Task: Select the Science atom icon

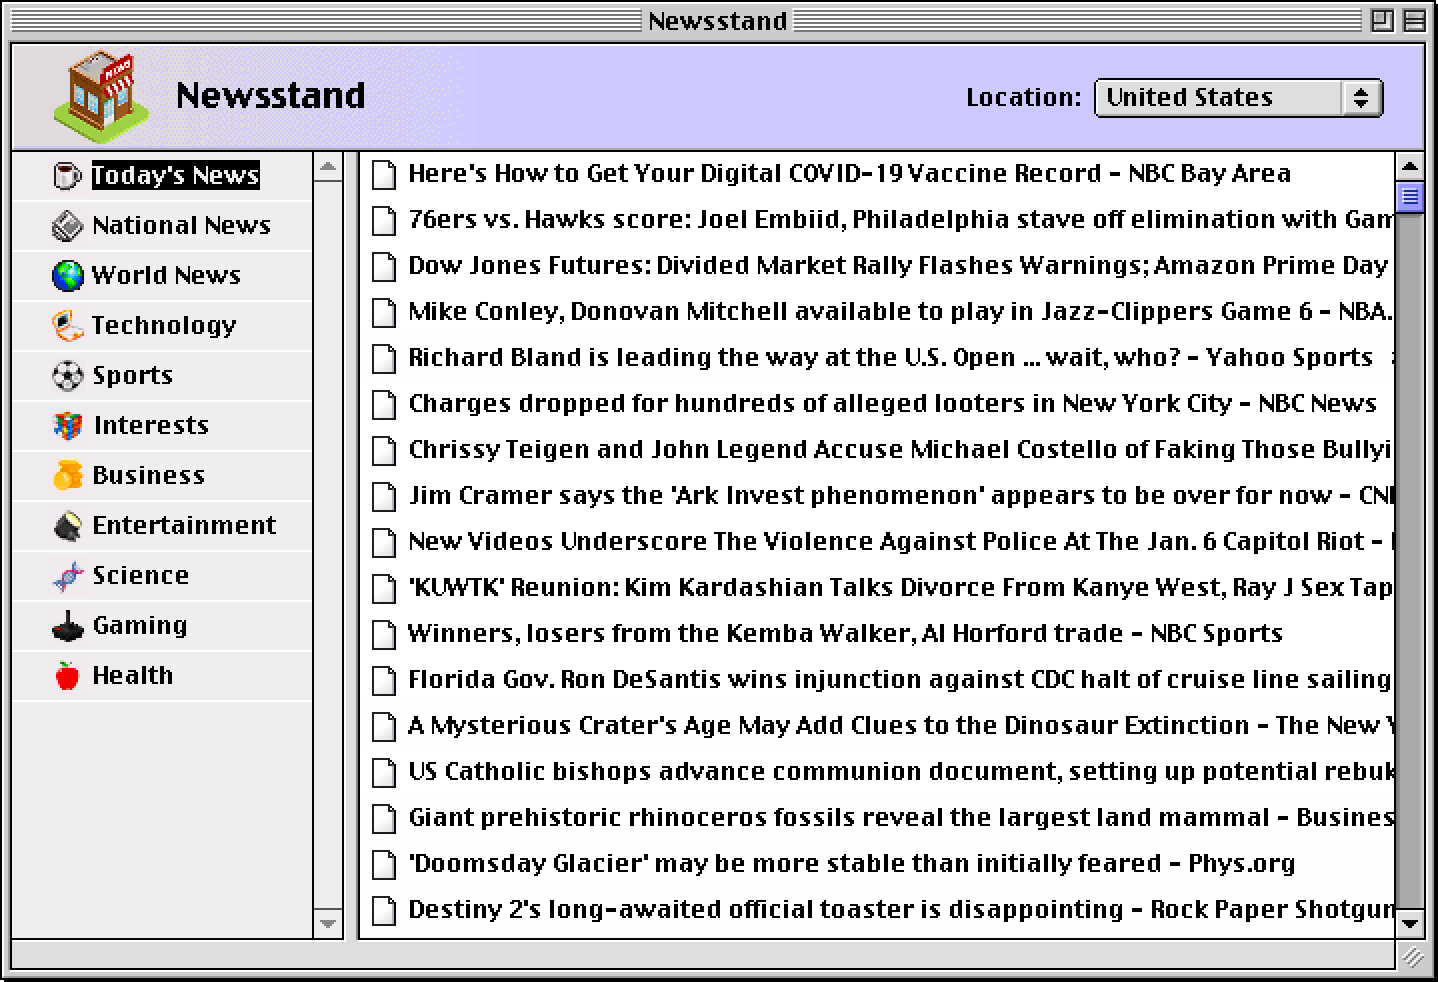Action: click(x=64, y=575)
